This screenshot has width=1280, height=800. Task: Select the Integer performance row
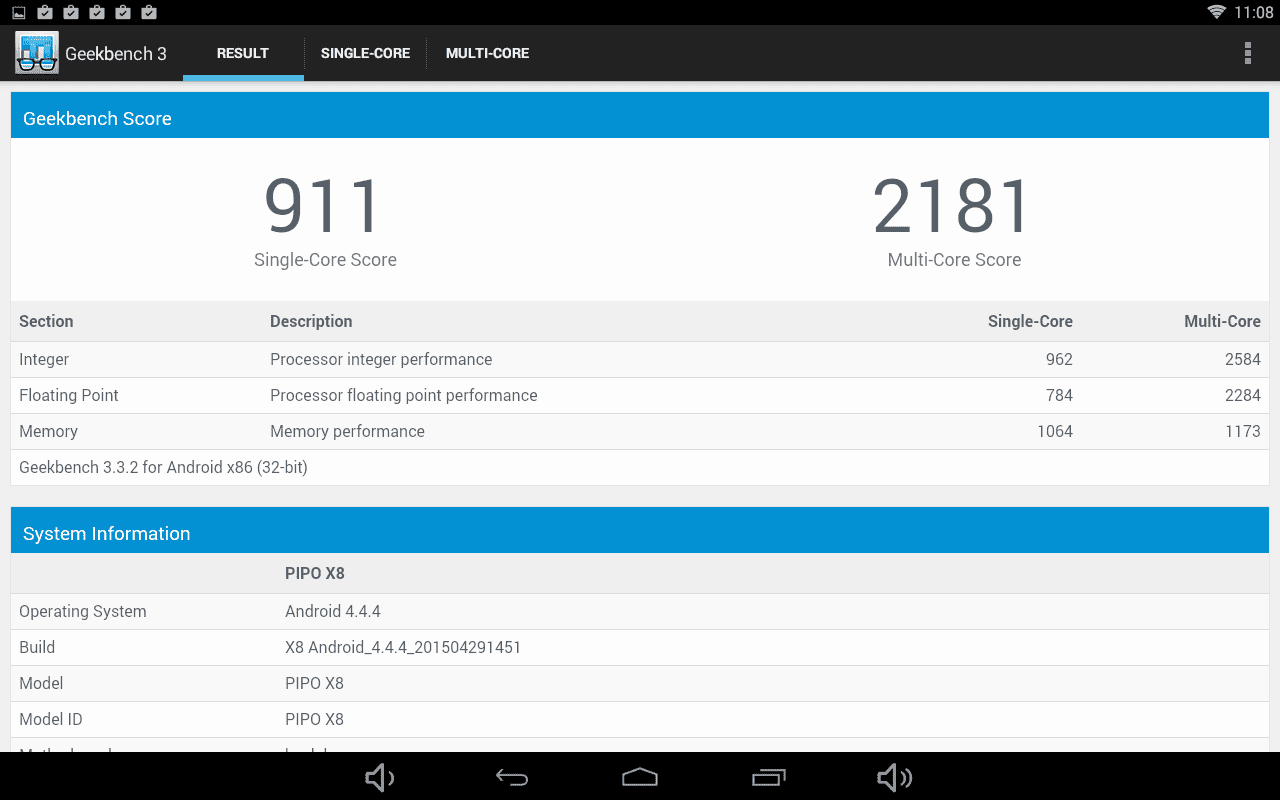(x=640, y=359)
